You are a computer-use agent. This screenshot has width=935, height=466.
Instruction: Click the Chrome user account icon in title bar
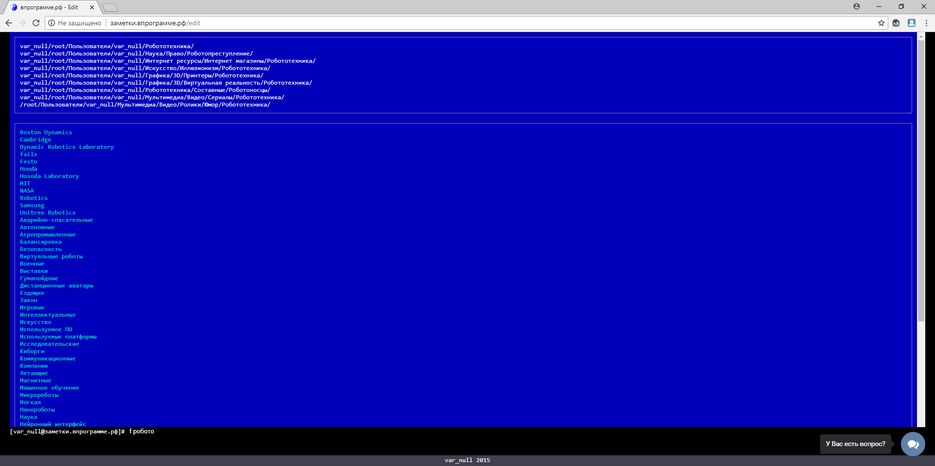point(857,6)
